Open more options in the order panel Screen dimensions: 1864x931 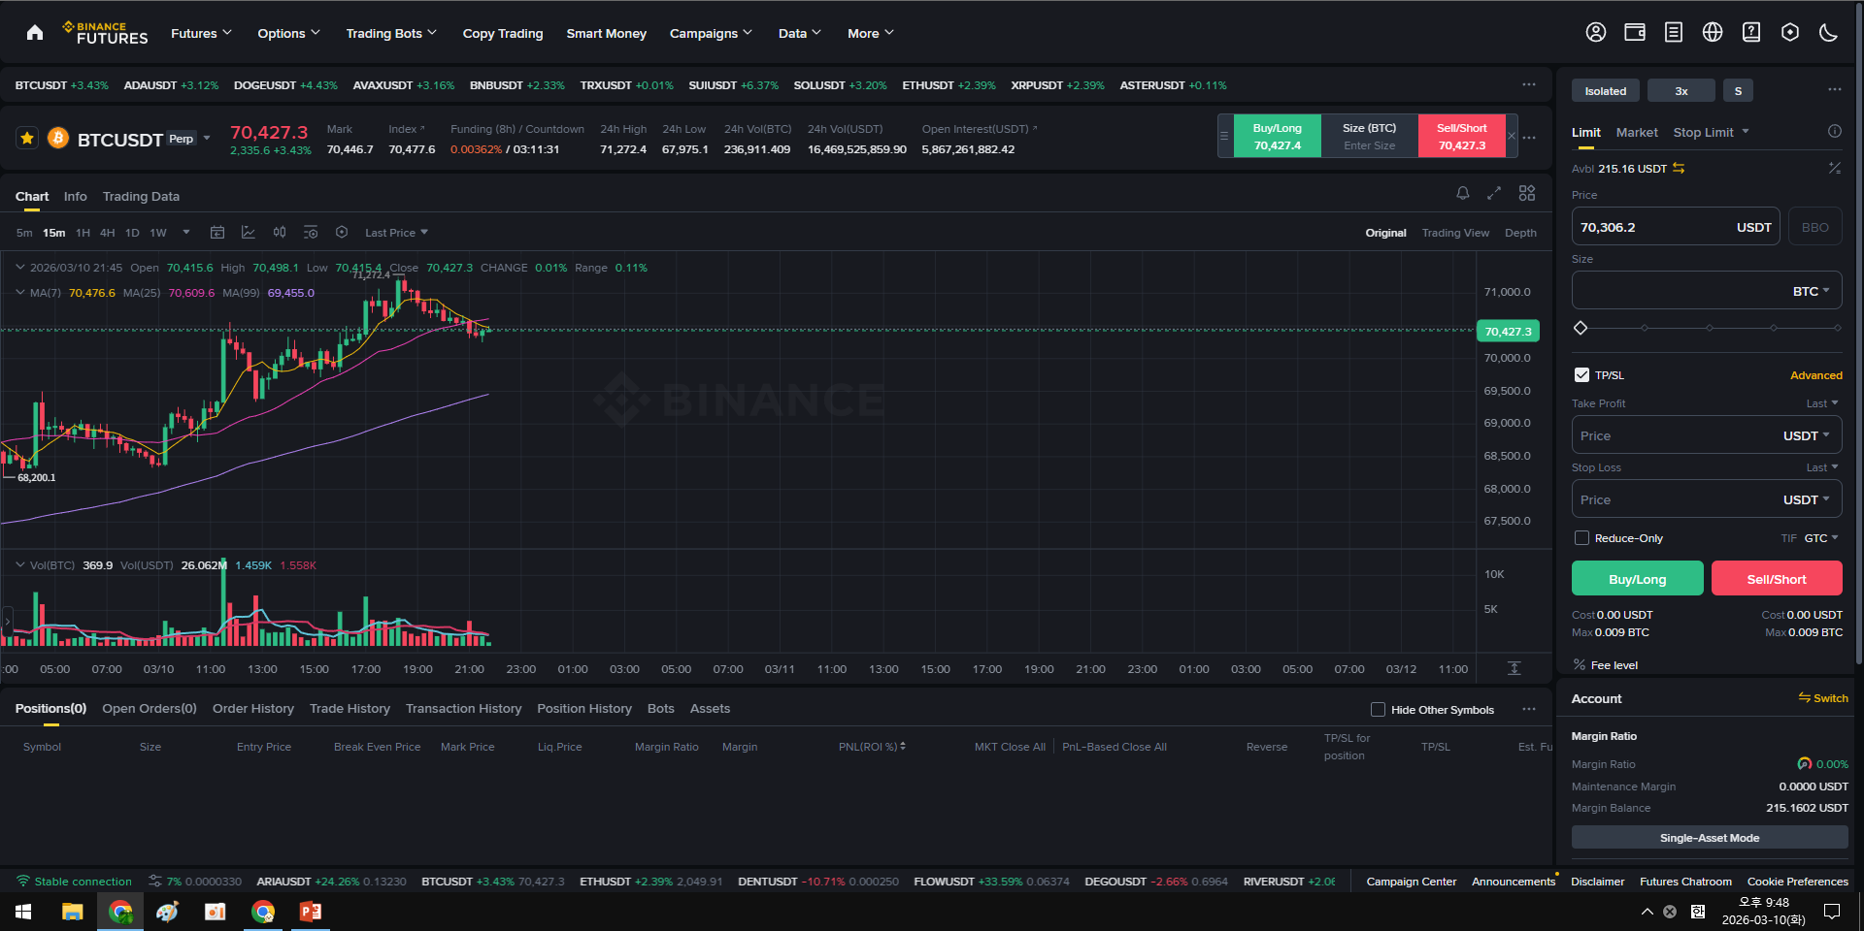pos(1834,90)
